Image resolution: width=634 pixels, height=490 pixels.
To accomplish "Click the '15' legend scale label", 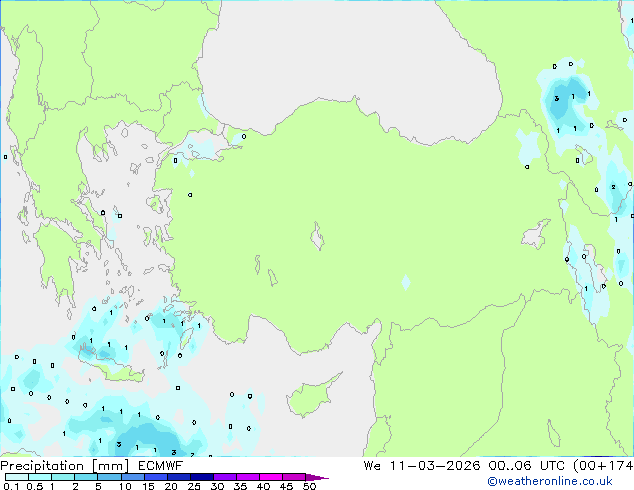I will [148, 486].
